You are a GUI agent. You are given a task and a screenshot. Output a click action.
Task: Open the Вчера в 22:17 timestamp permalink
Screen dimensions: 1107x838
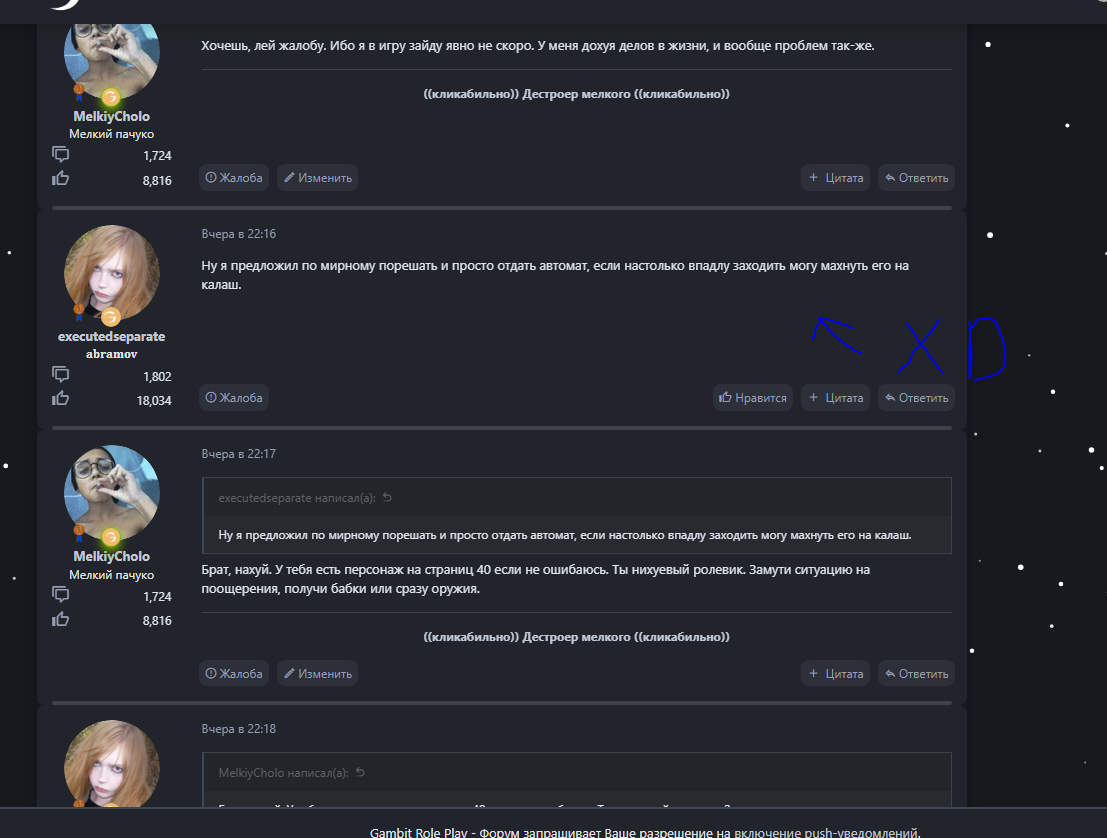tap(239, 454)
